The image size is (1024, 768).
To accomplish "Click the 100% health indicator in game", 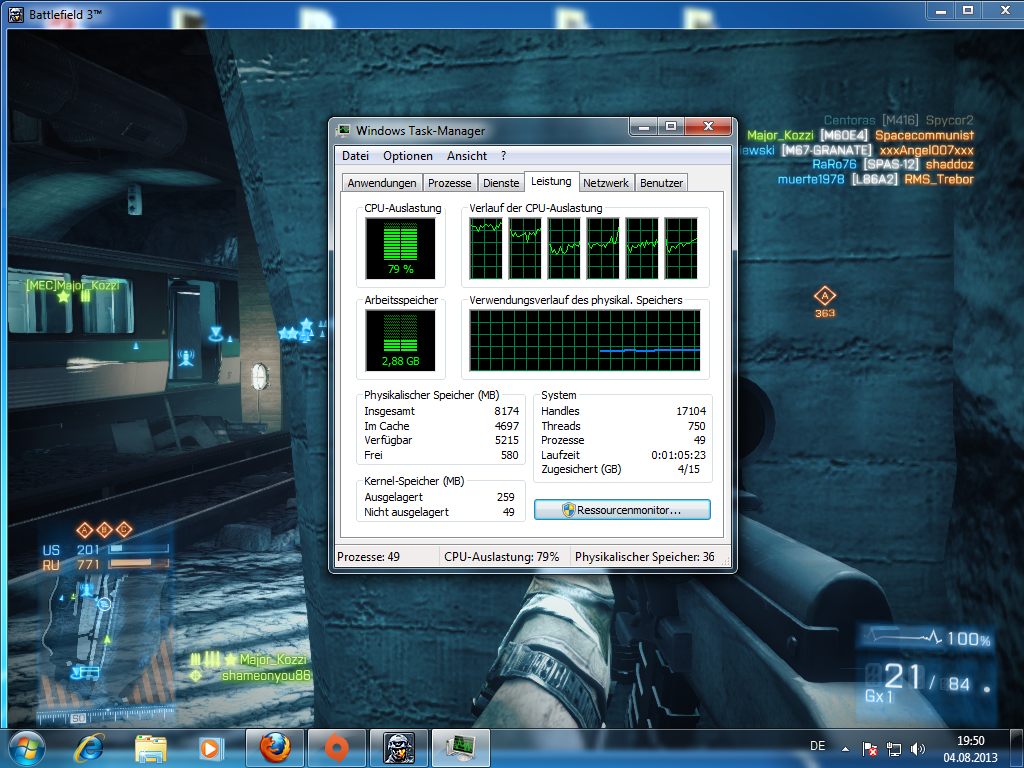I will click(x=968, y=639).
